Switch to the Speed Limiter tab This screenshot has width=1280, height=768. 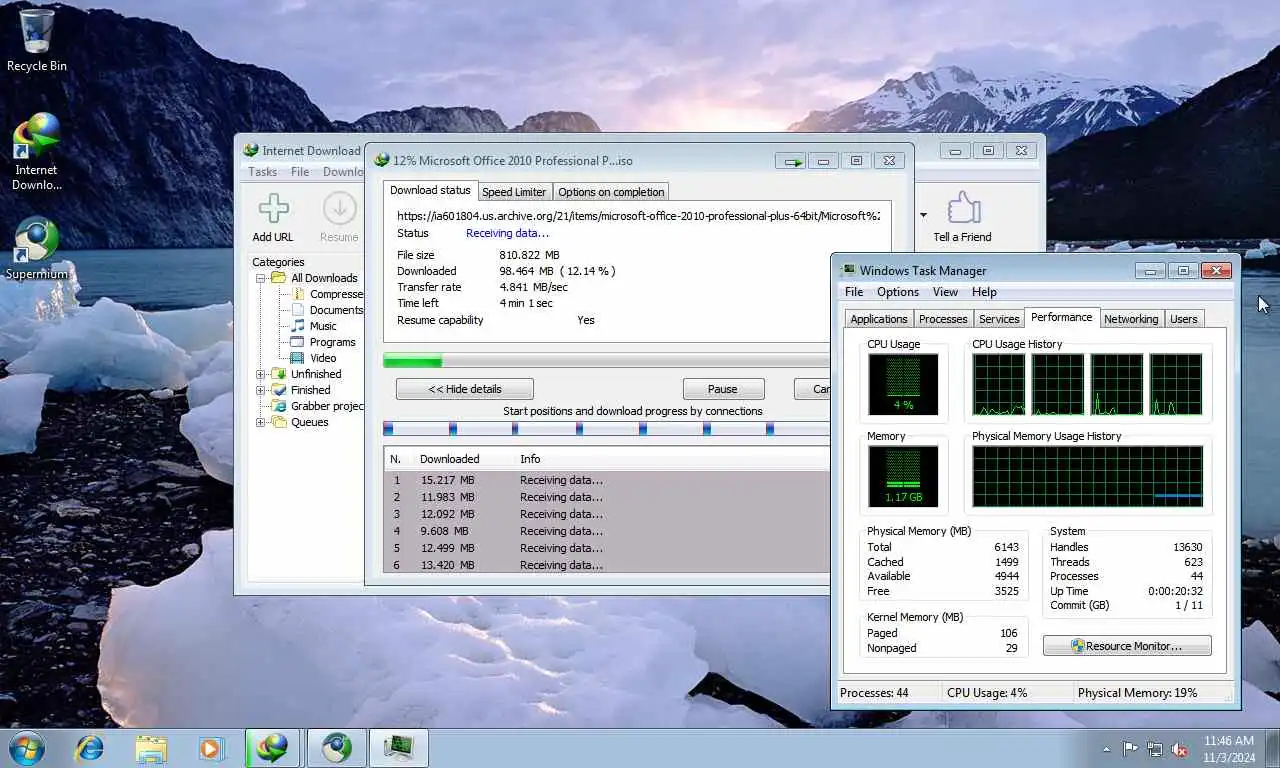click(x=514, y=192)
